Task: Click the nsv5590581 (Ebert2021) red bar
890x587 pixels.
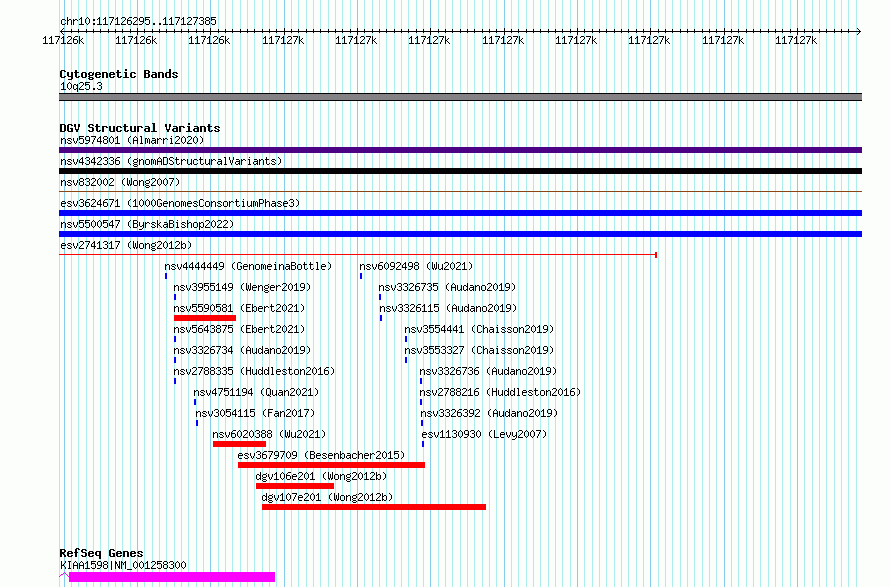Action: pyautogui.click(x=205, y=318)
